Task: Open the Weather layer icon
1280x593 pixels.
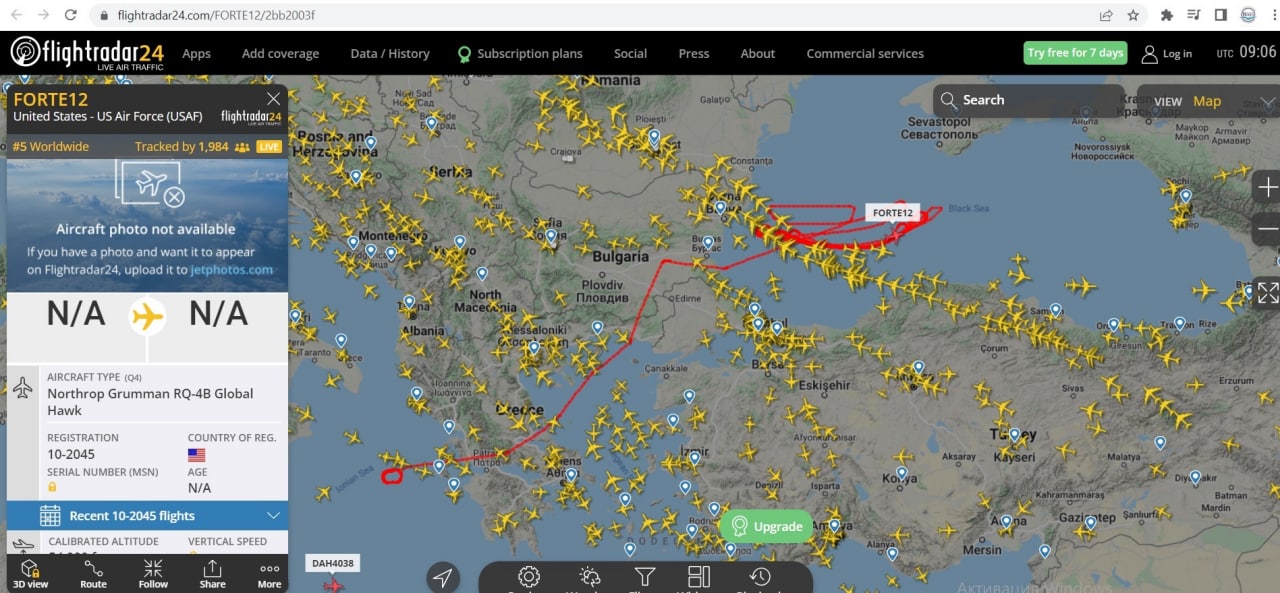Action: (x=590, y=577)
